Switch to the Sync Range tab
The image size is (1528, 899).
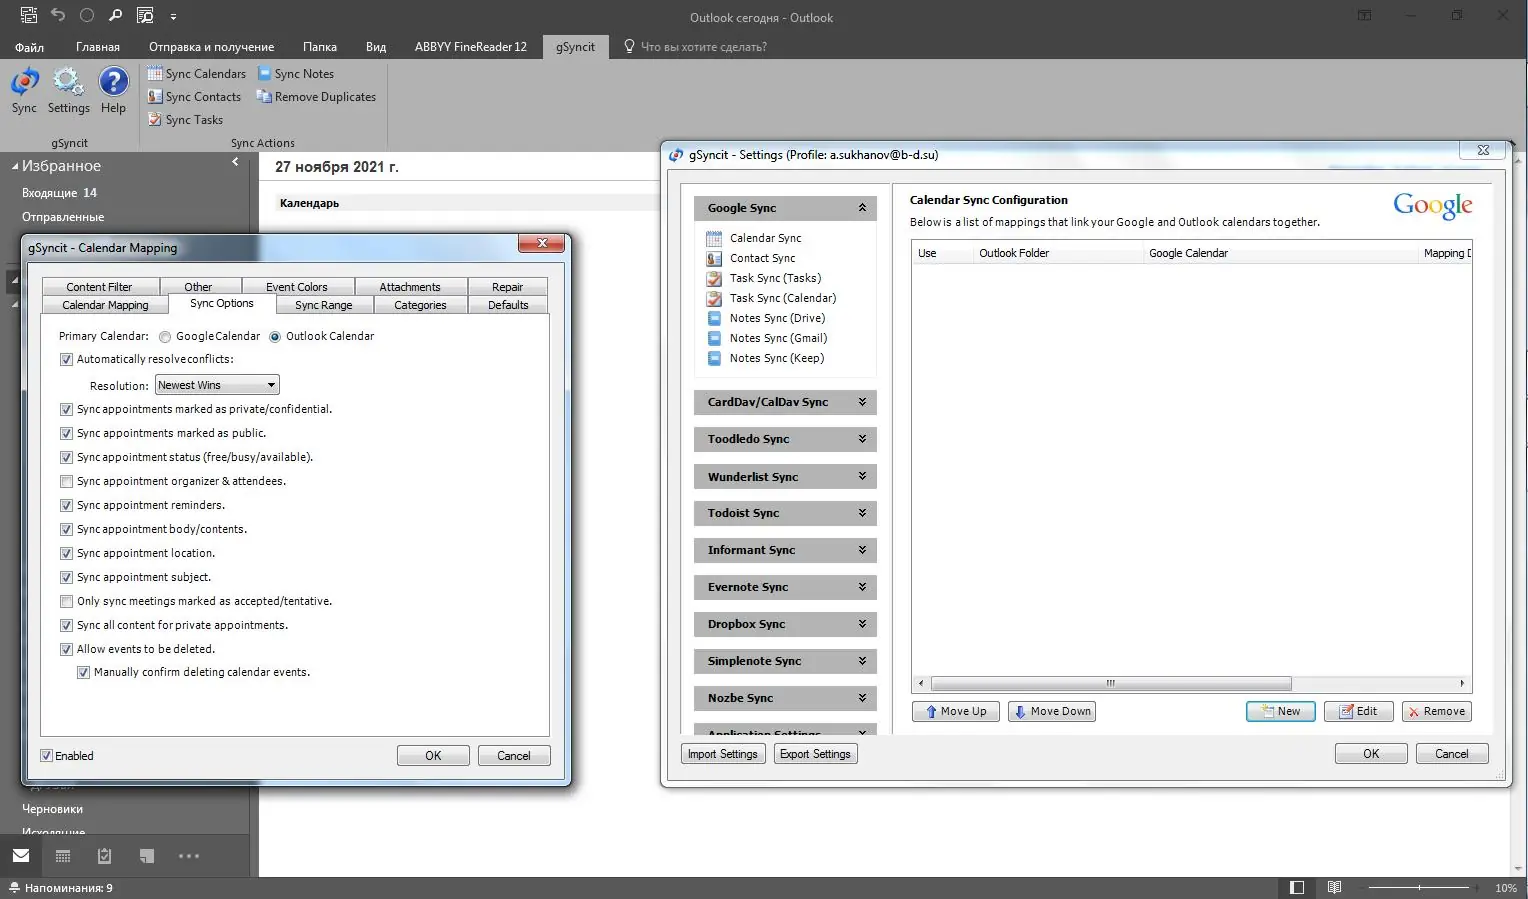[x=323, y=305]
